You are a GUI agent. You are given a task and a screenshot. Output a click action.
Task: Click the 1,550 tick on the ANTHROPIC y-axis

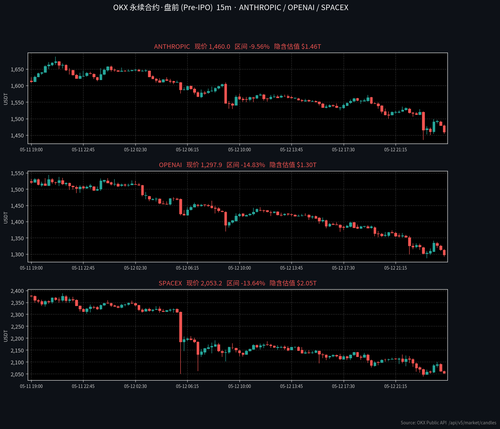(17, 103)
